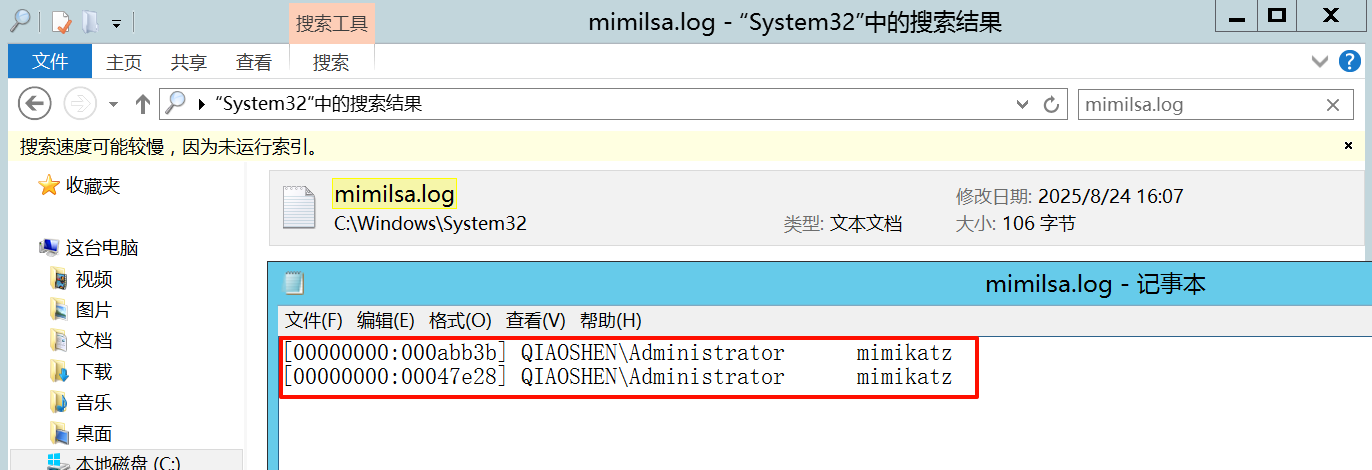Dismiss the yellow indexing notice bar

tap(1348, 146)
